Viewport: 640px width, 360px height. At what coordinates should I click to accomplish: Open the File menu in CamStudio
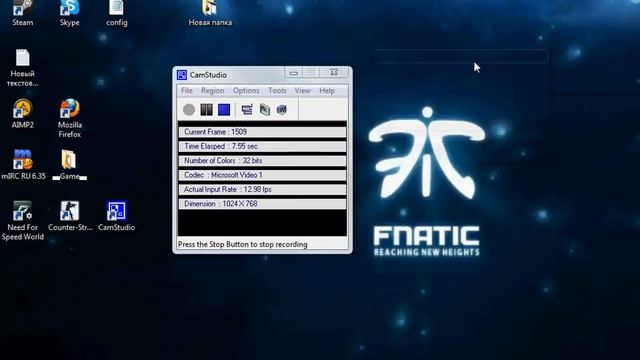(x=187, y=91)
